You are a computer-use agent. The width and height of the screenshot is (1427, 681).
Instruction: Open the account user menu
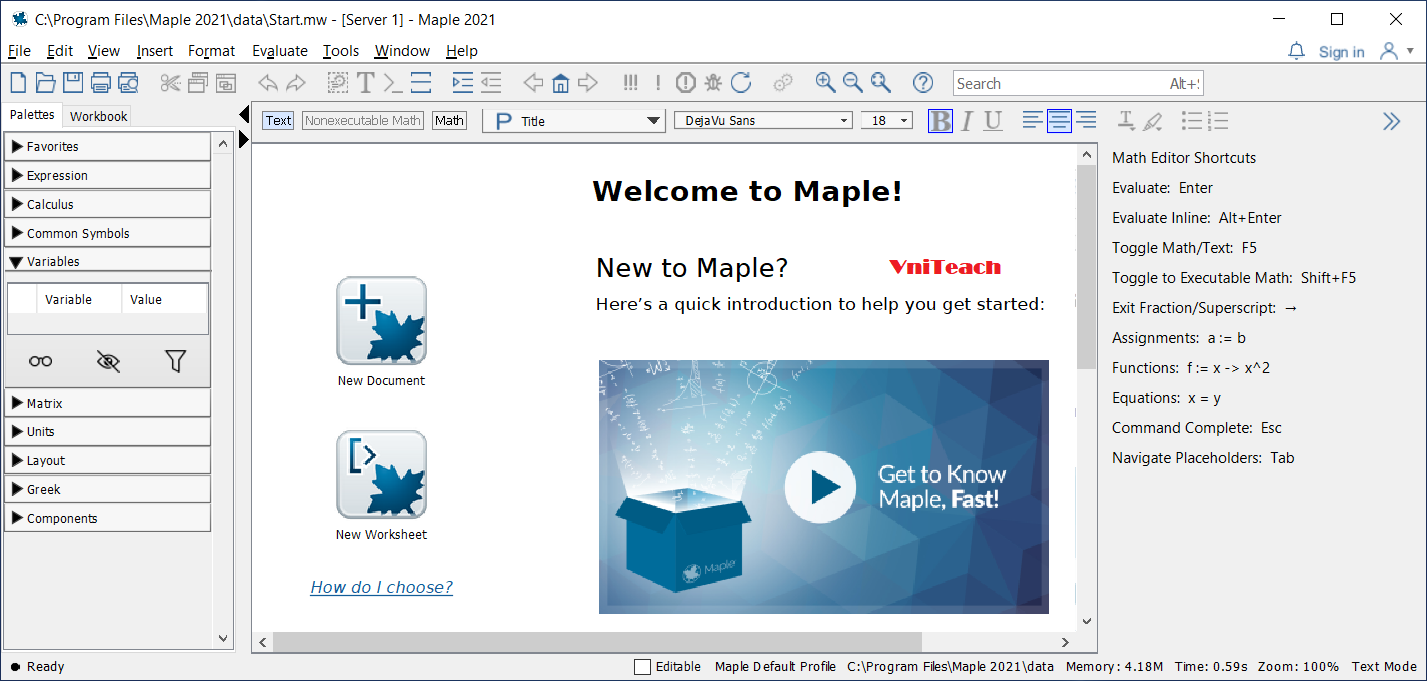1396,51
